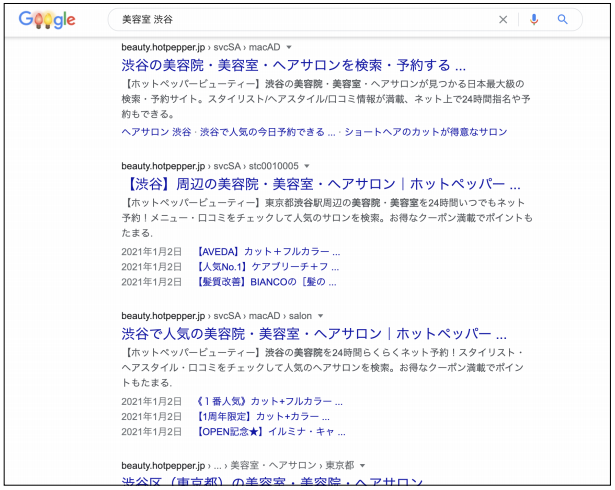The image size is (615, 490).
Task: Open sitelink ショートヘアのカットが得意なサロン
Action: (426, 132)
